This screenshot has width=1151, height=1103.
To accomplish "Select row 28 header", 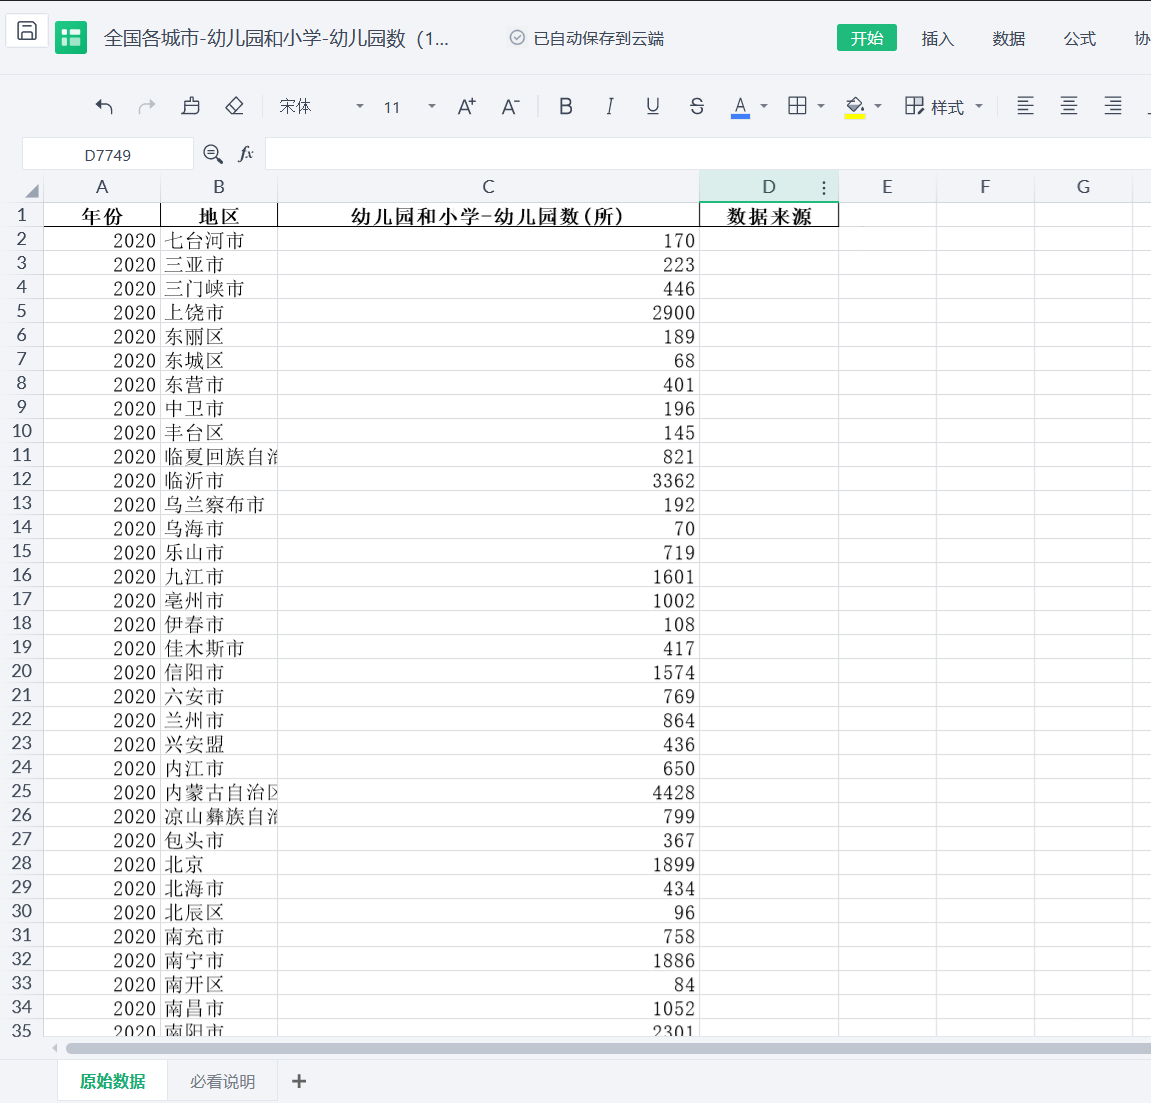I will 22,863.
